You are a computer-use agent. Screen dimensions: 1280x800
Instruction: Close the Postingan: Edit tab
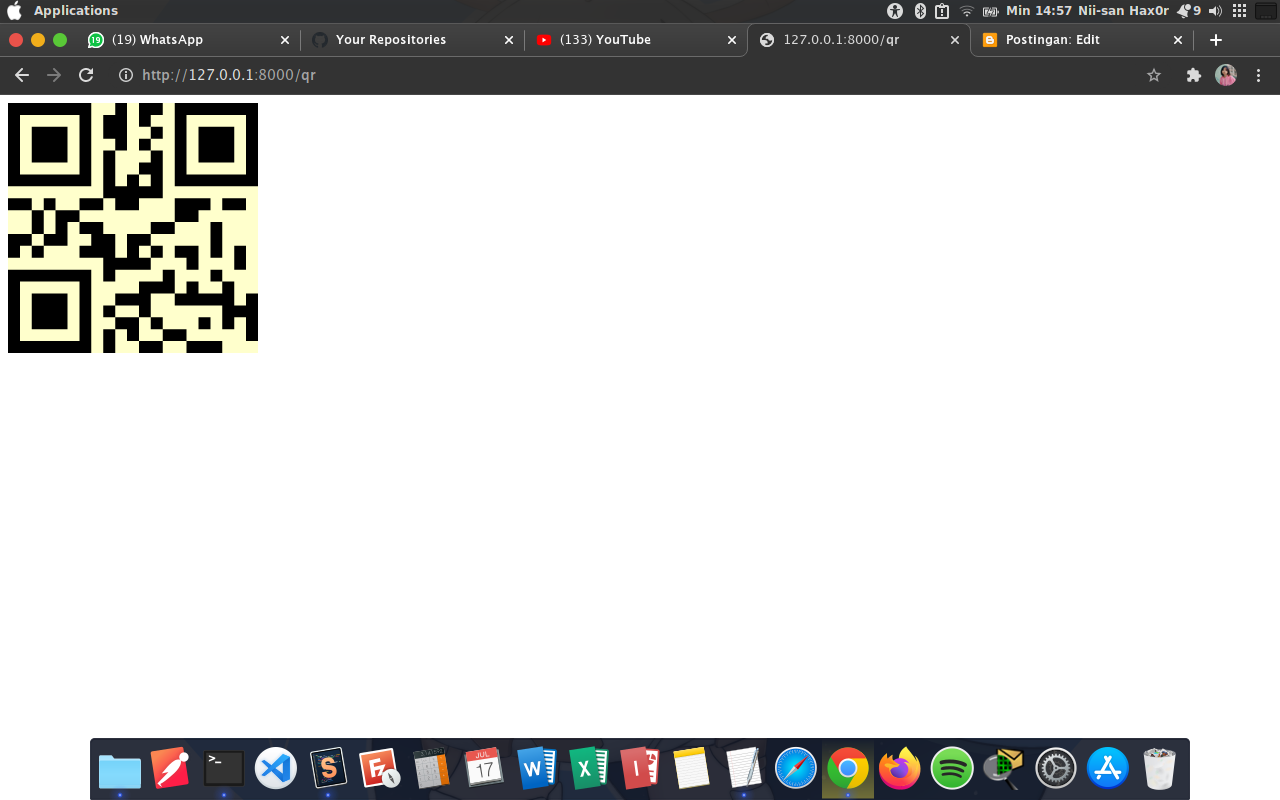1178,40
